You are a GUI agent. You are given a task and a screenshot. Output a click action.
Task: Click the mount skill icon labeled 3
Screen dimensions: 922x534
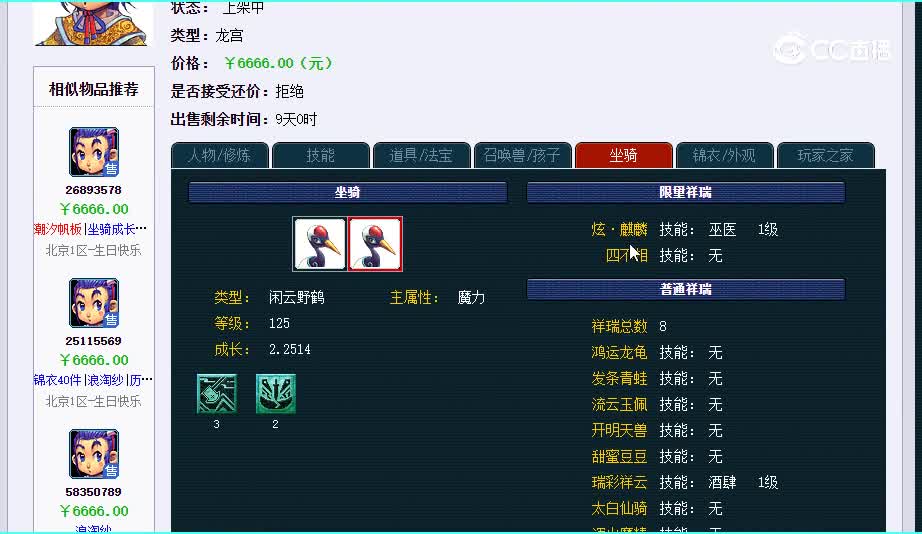coord(217,393)
